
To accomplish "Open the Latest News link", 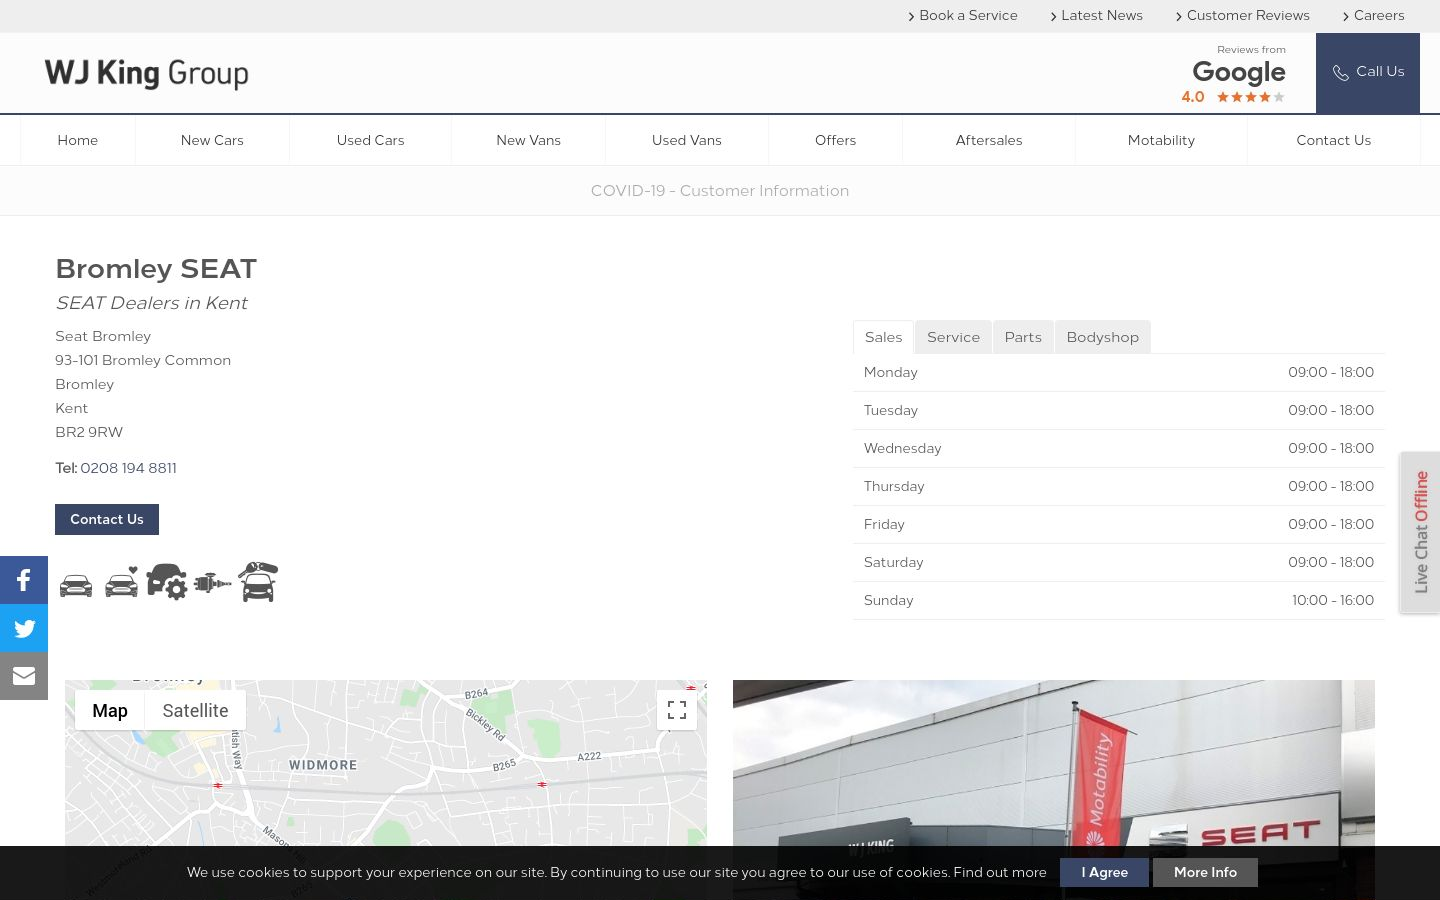I will click(1096, 15).
